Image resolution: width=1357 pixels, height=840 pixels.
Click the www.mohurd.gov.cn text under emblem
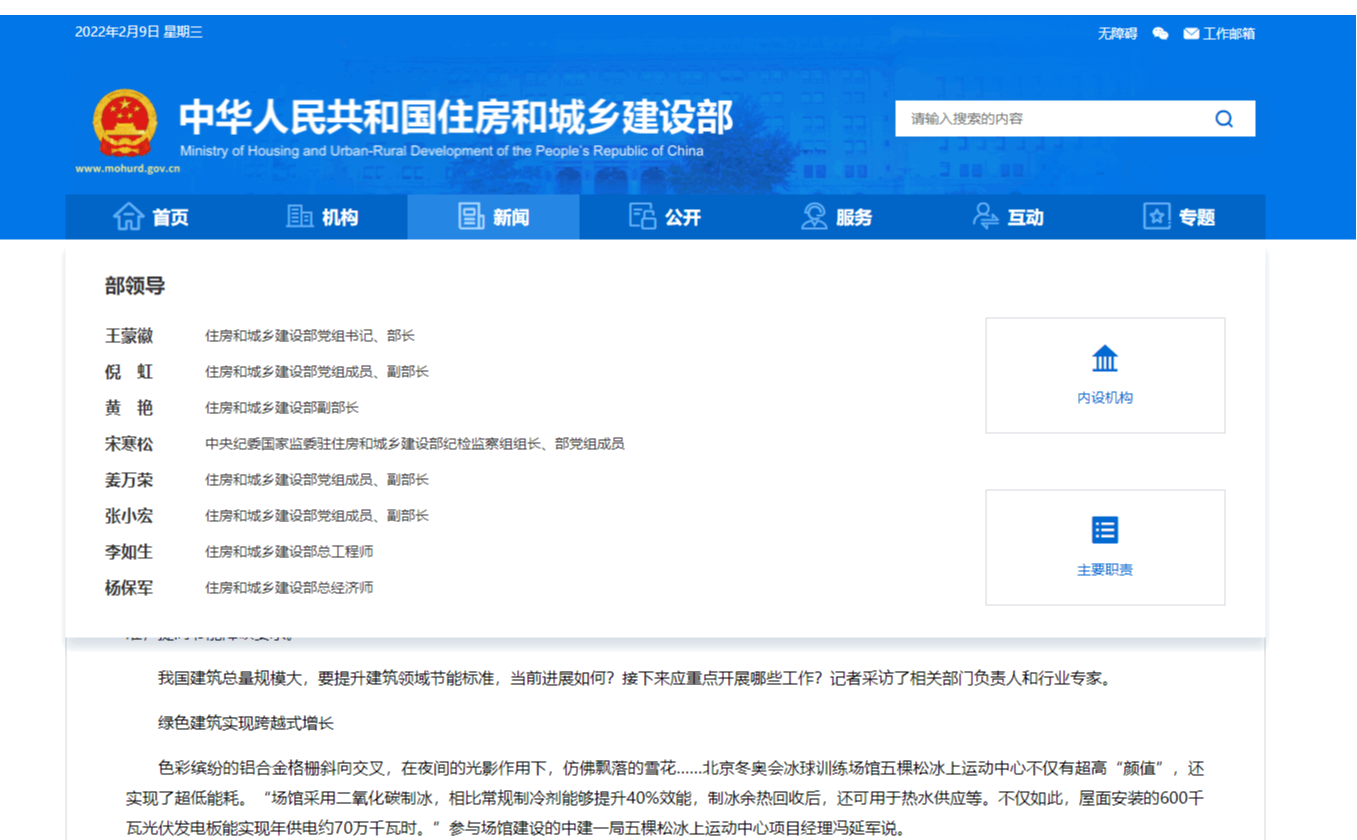pos(127,169)
